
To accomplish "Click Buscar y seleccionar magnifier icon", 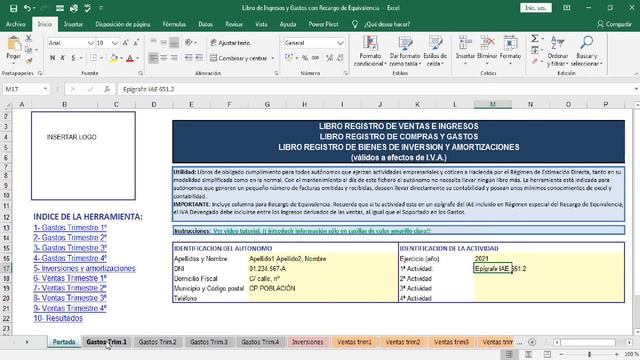I will [586, 43].
